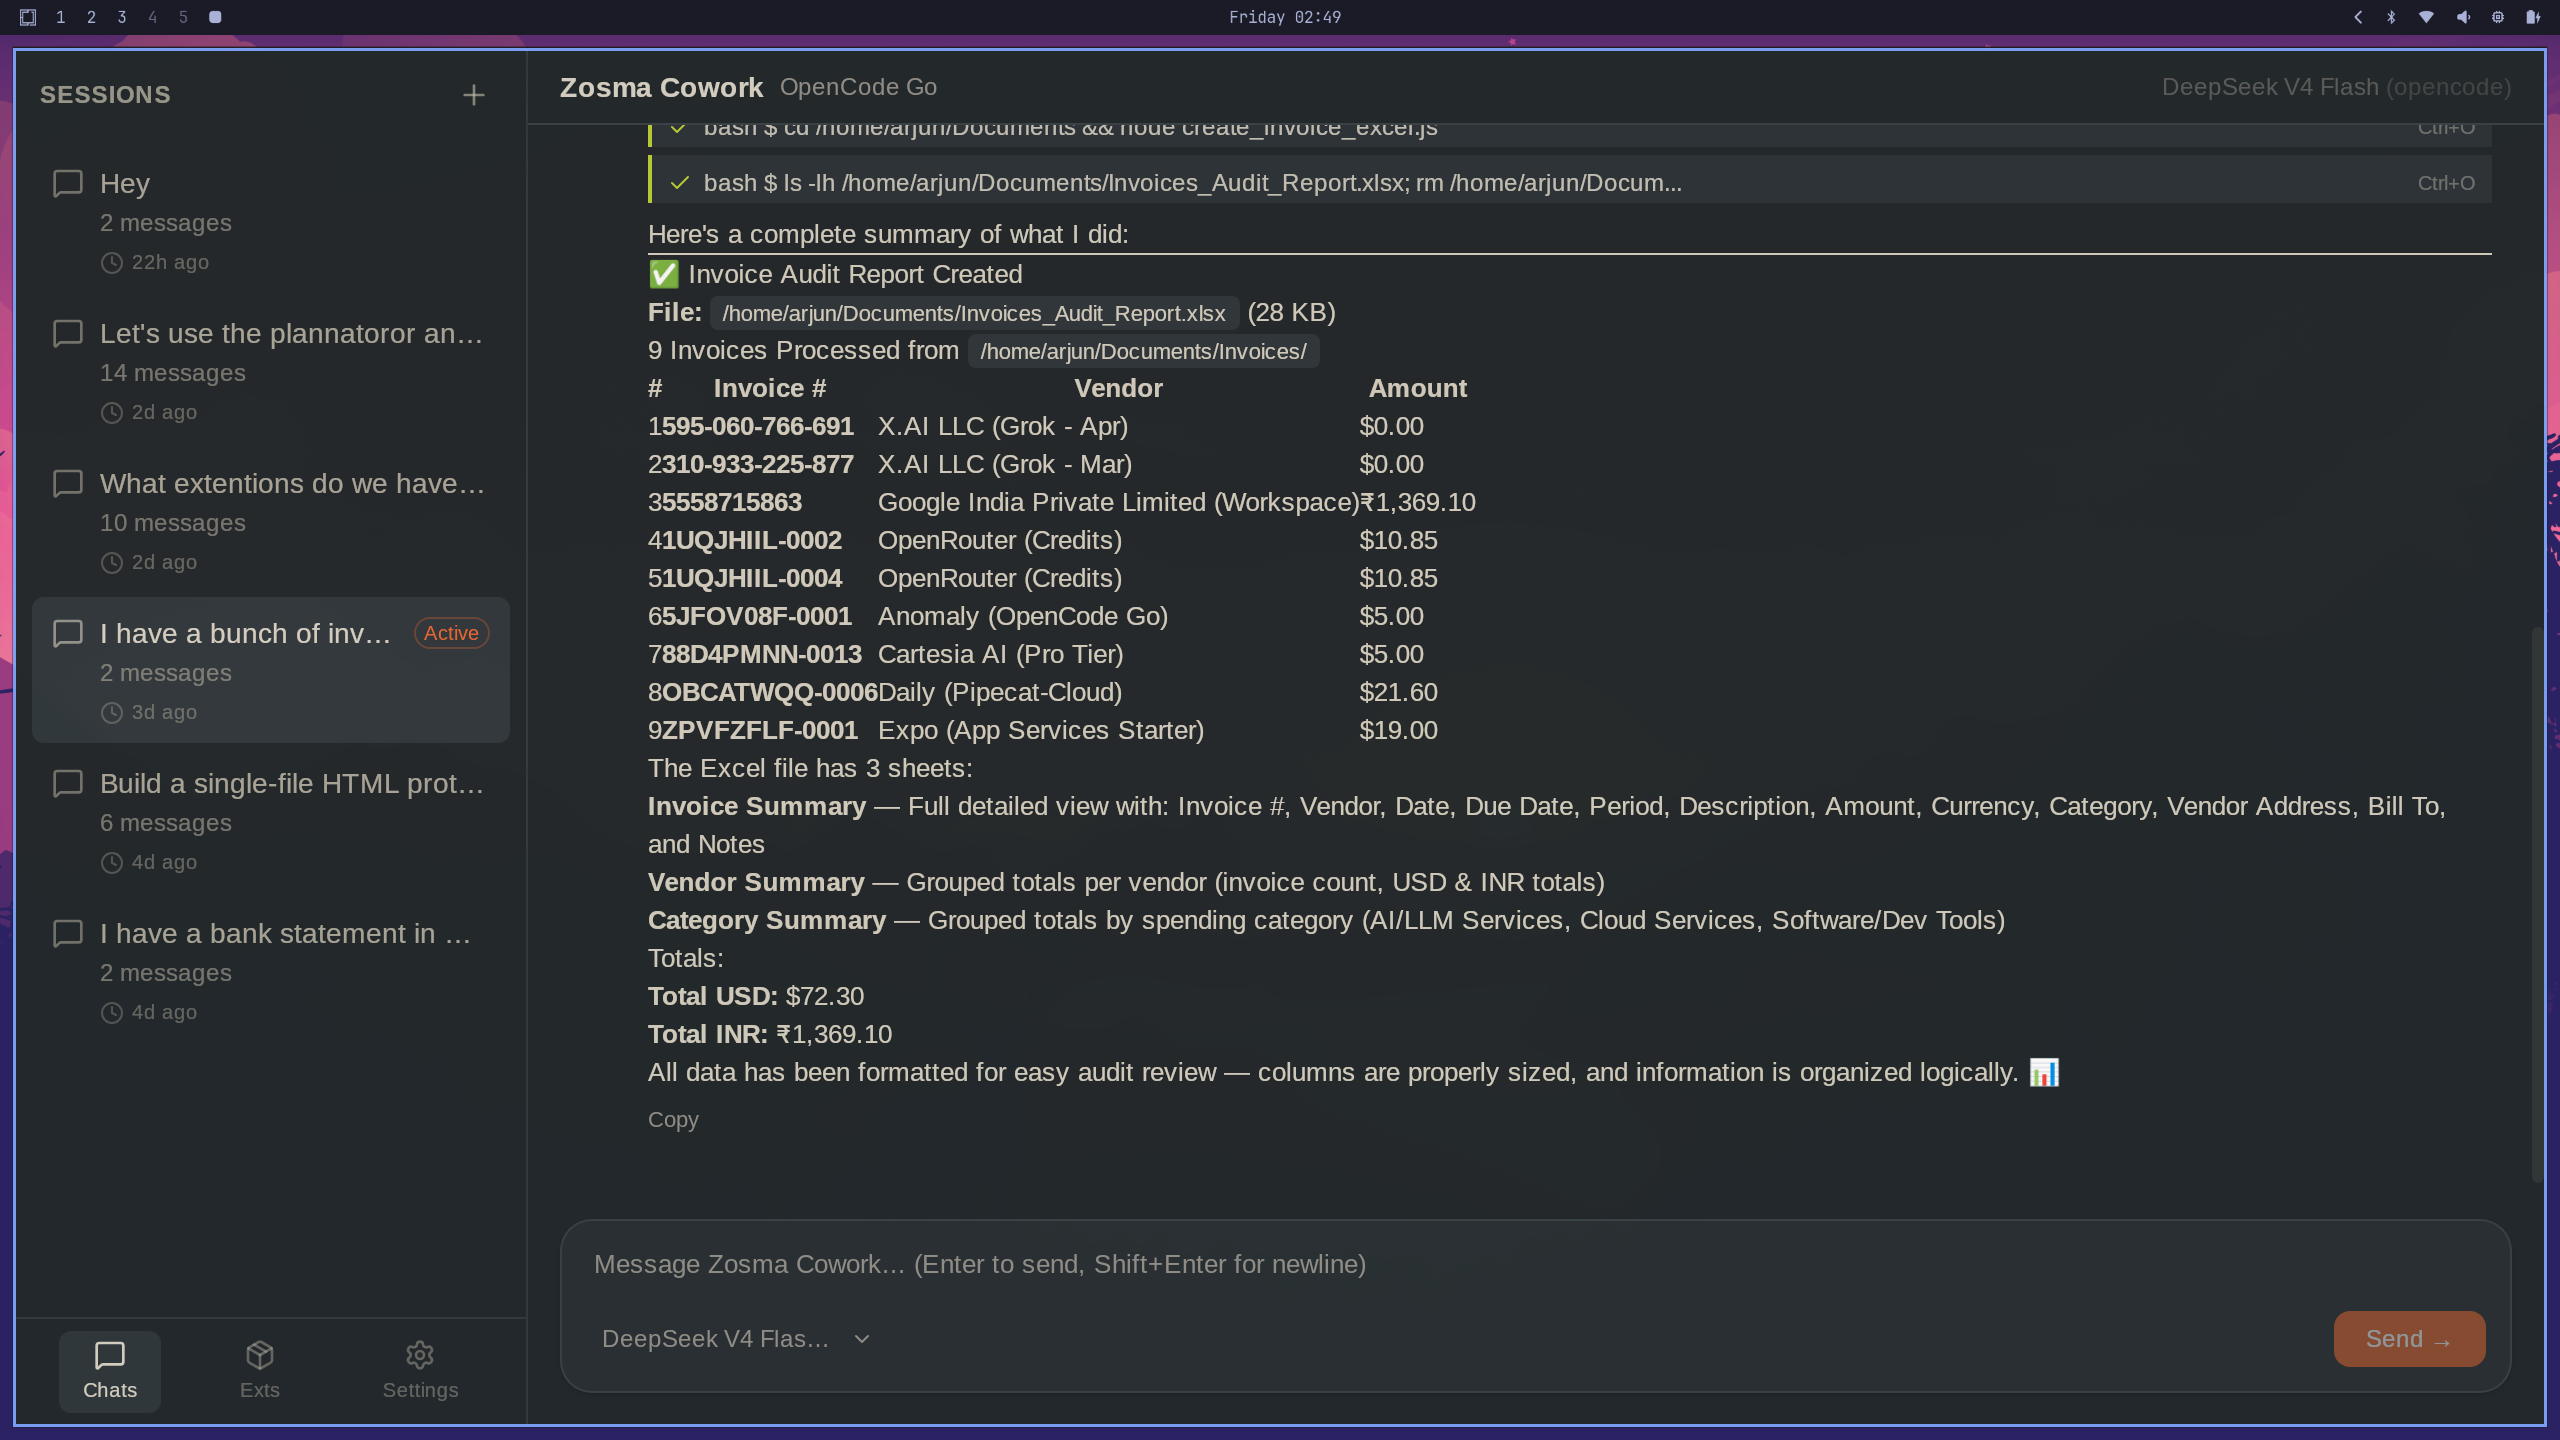This screenshot has height=1440, width=2560.
Task: Click the chat bubble icon beside 'Hey'
Action: (67, 183)
